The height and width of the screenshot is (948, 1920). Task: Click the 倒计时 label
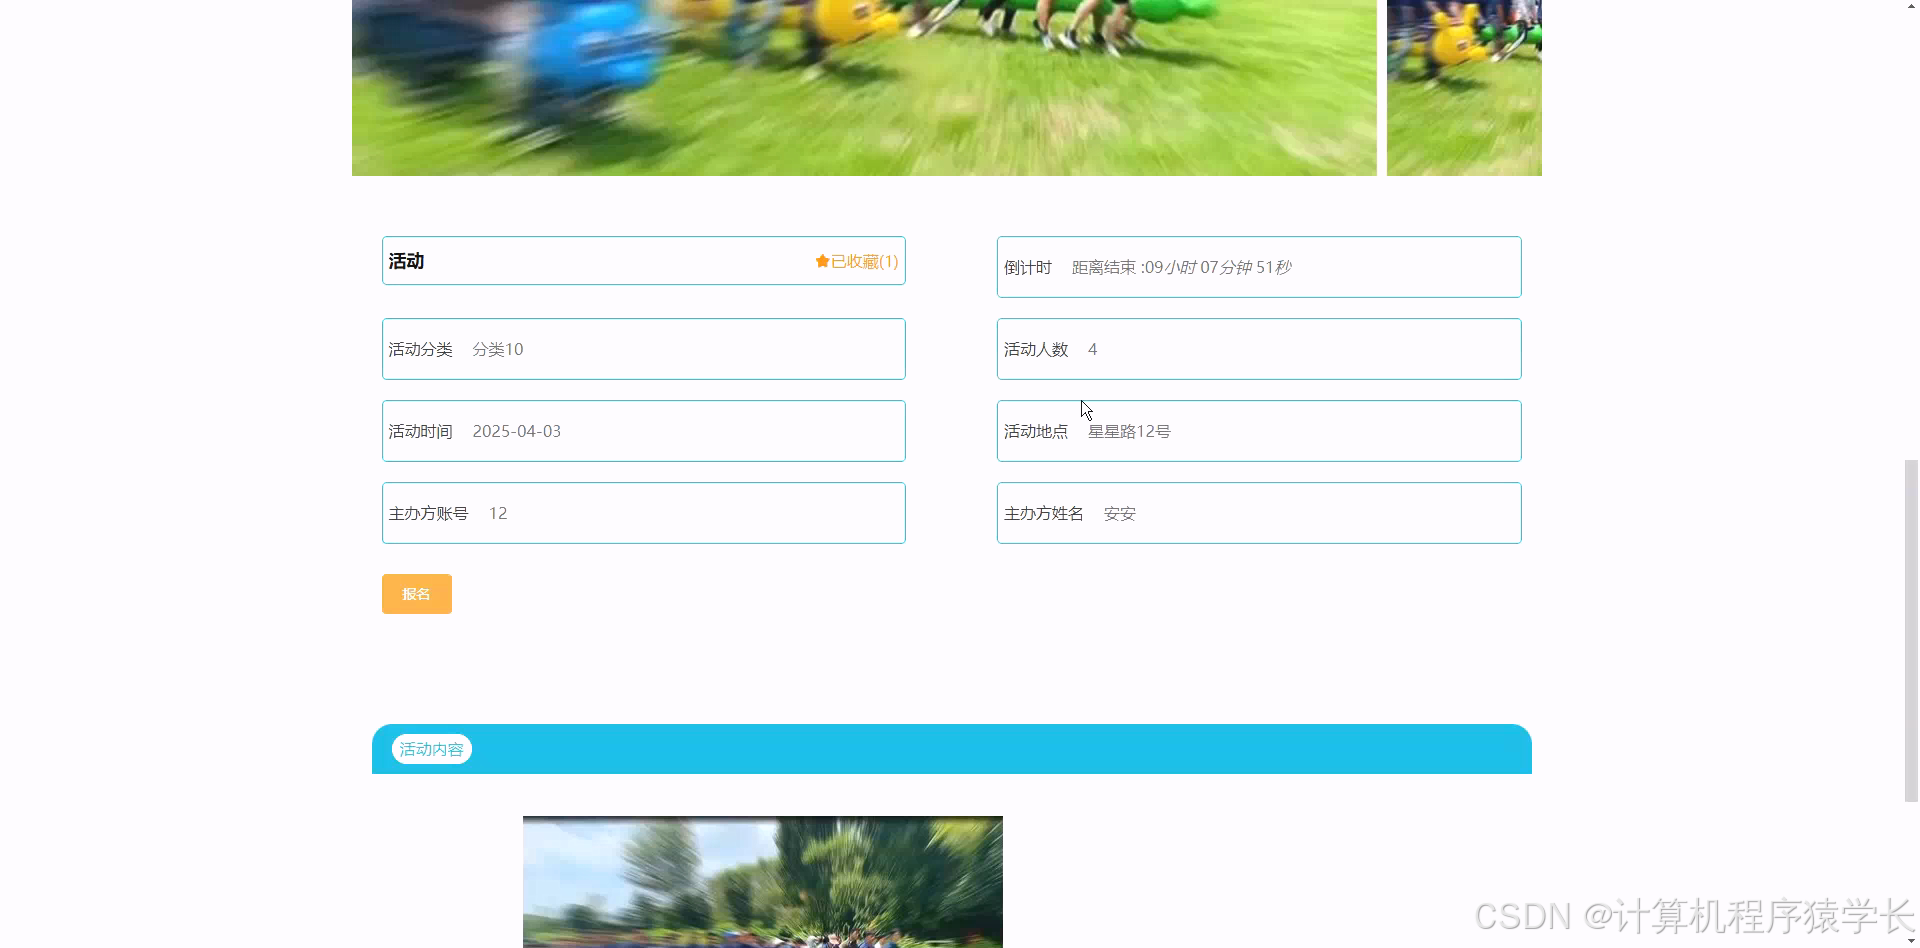(1028, 267)
